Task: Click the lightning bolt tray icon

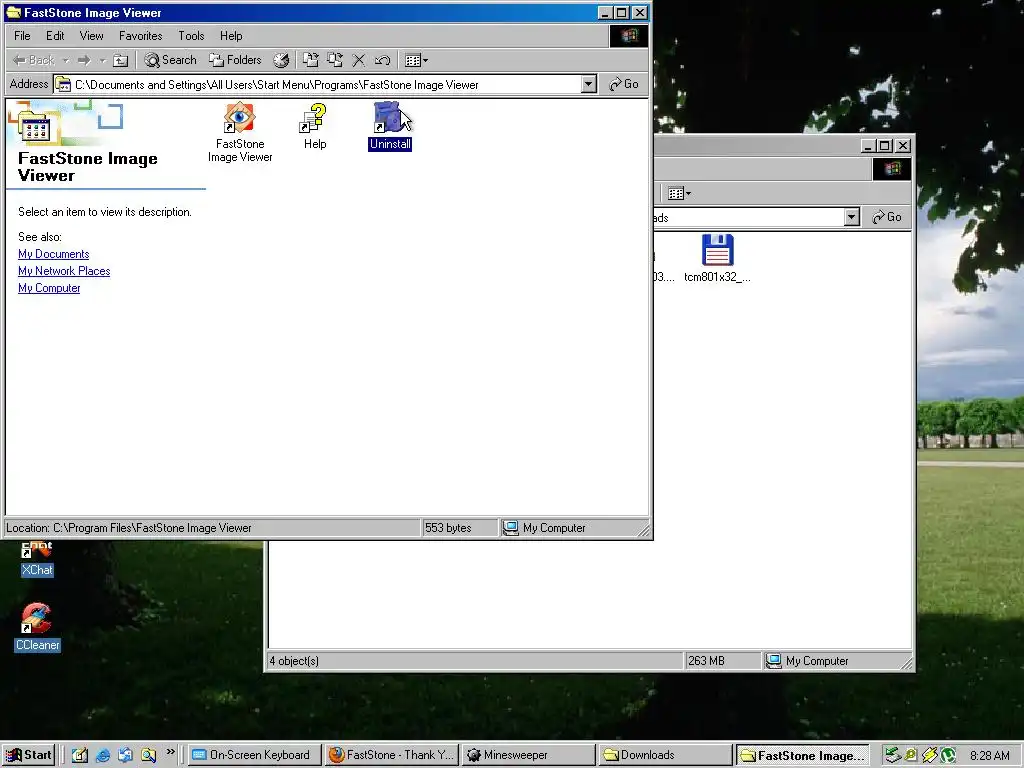Action: pyautogui.click(x=929, y=756)
